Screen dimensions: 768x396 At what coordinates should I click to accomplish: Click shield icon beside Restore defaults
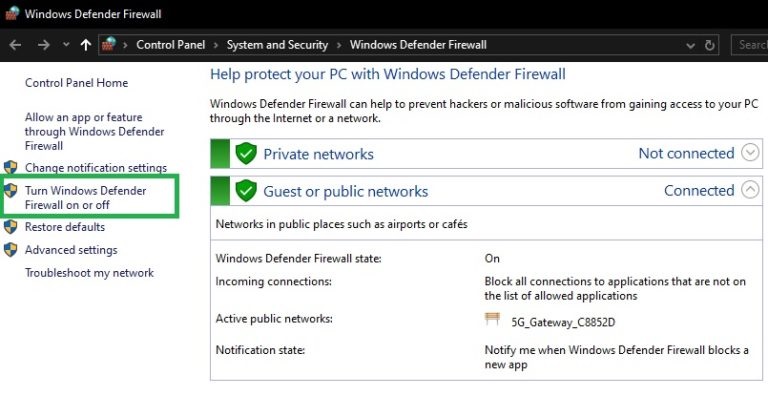pyautogui.click(x=10, y=227)
